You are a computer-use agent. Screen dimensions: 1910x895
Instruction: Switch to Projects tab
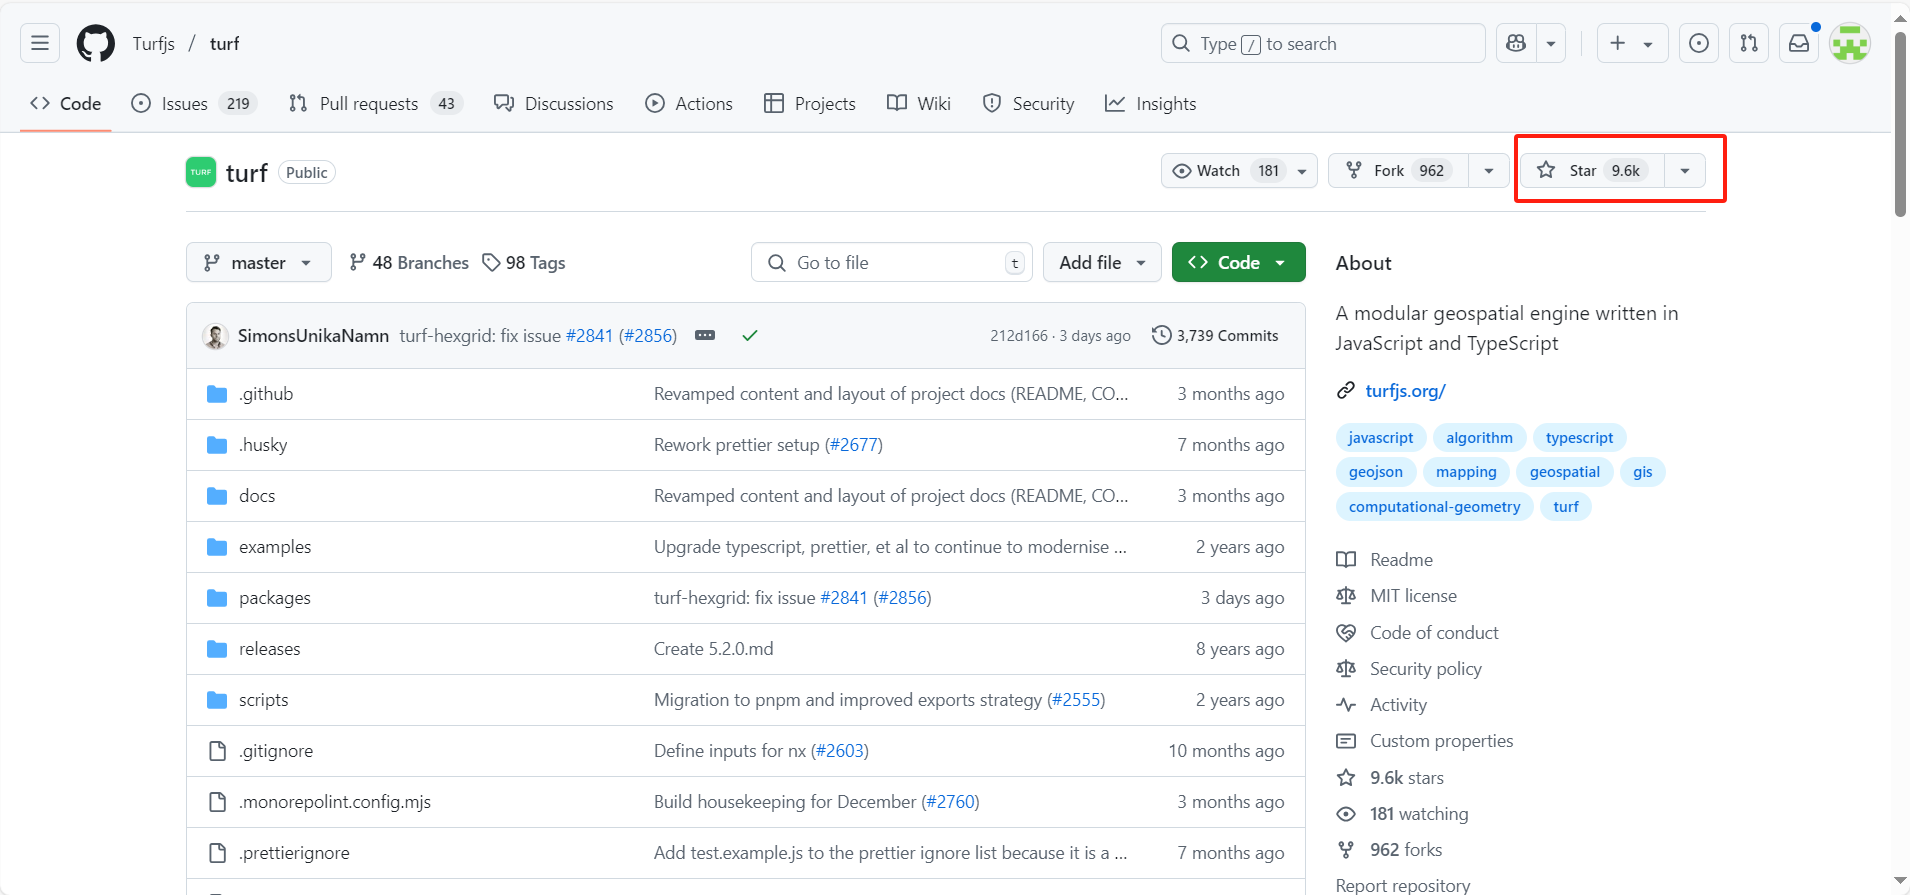click(810, 104)
